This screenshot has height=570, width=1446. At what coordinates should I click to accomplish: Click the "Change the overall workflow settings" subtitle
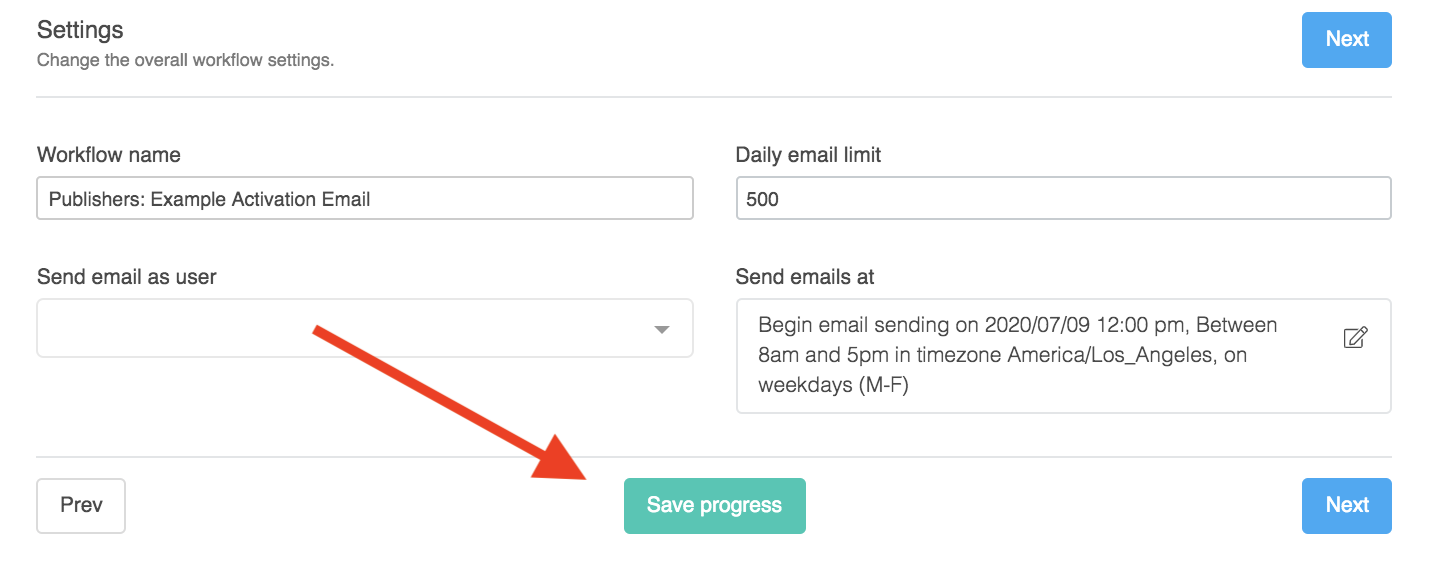pos(185,60)
